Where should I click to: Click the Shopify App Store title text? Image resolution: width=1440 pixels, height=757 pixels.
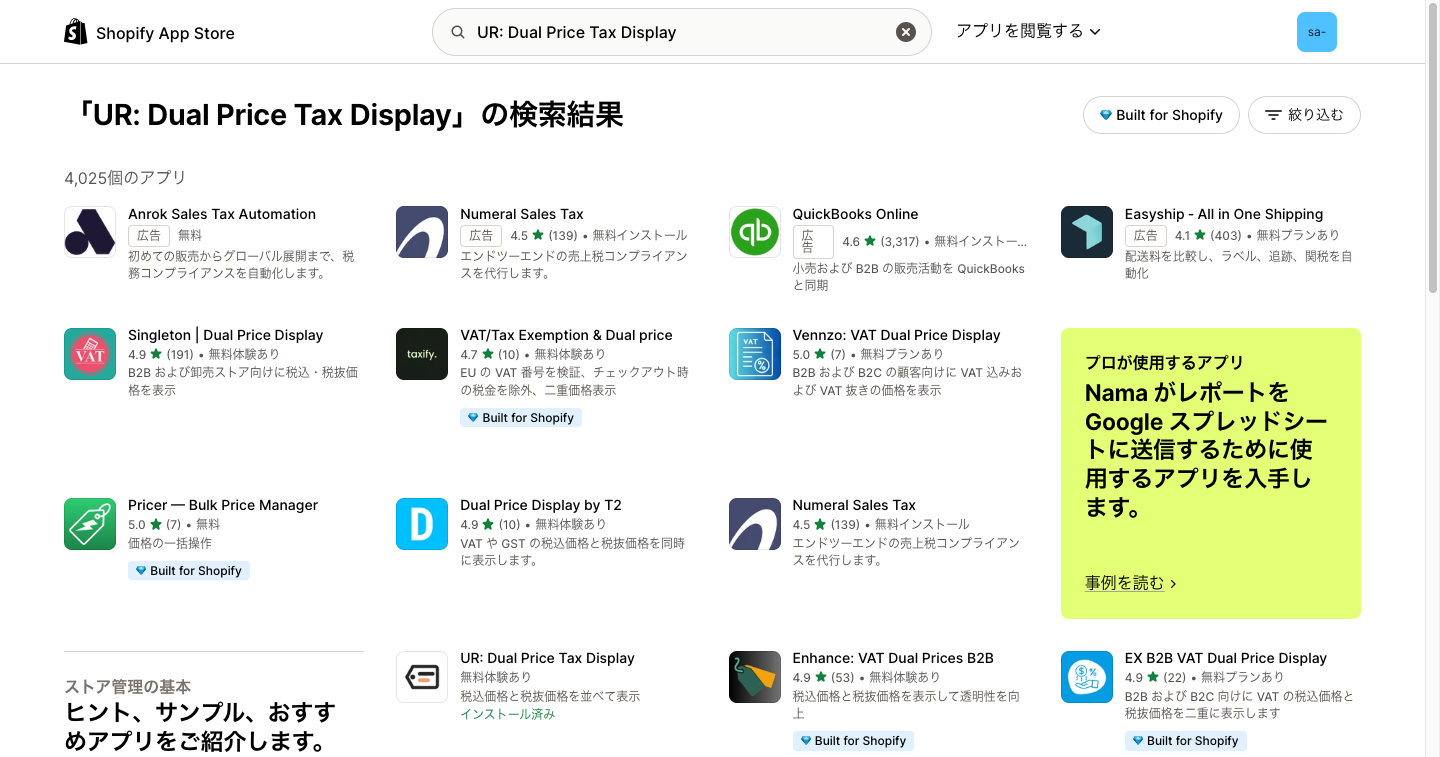pos(165,33)
